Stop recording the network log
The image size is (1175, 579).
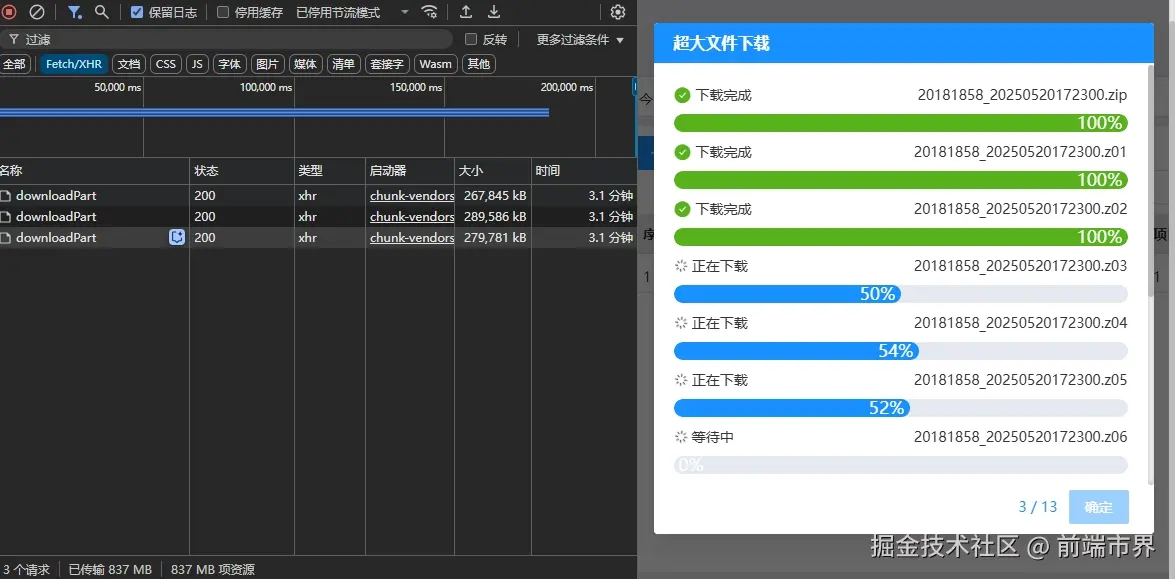tap(11, 13)
